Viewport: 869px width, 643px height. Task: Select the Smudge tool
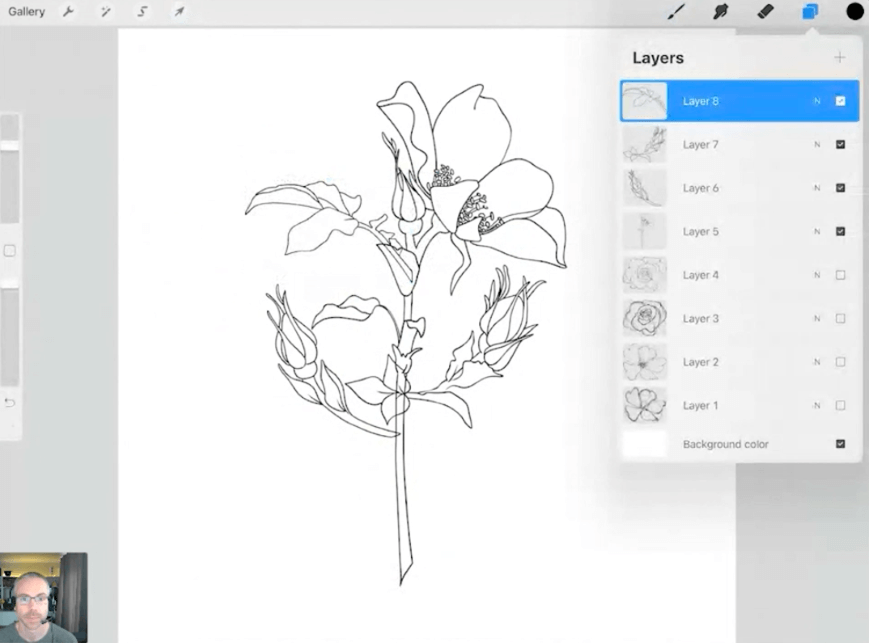720,11
